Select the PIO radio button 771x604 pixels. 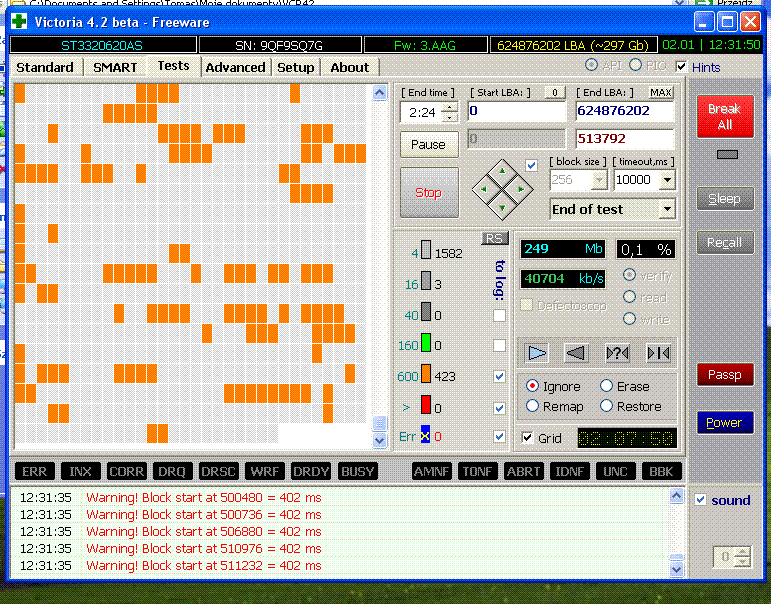click(x=635, y=65)
